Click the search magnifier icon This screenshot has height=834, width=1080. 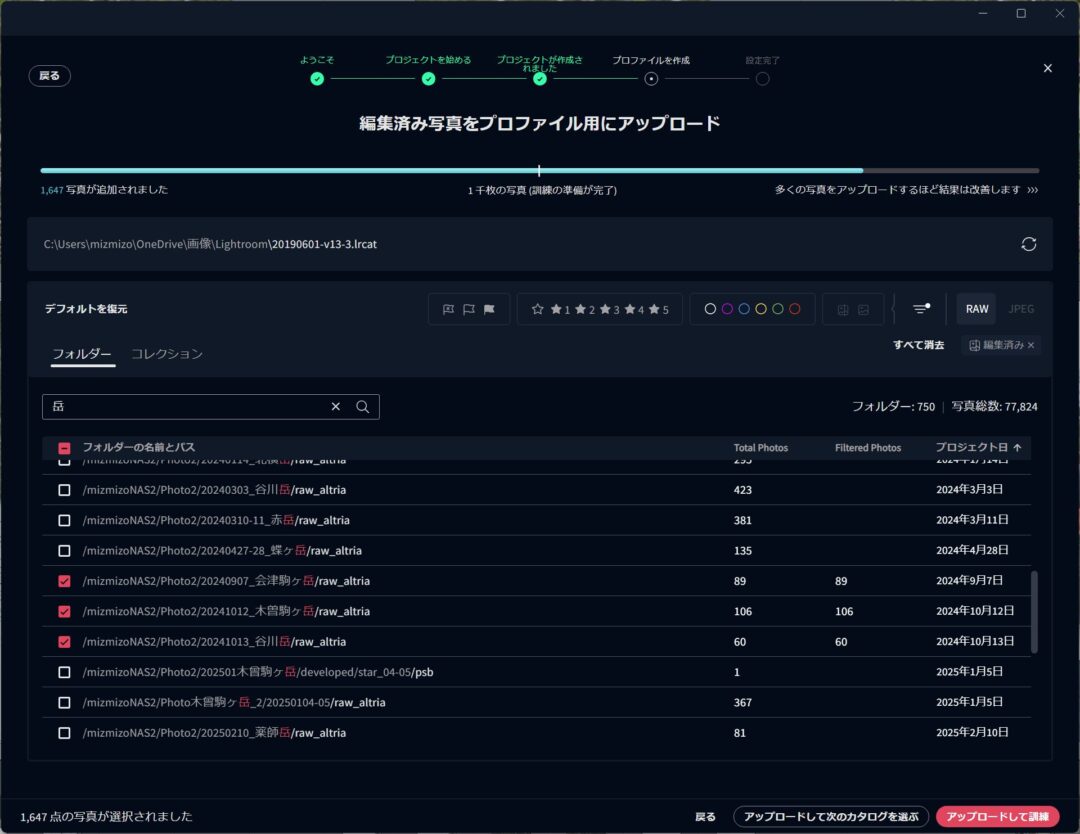363,407
